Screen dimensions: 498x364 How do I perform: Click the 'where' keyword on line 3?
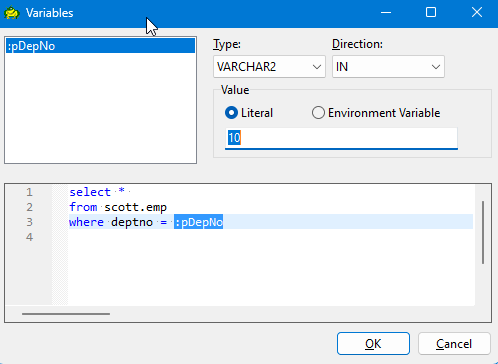[86, 222]
